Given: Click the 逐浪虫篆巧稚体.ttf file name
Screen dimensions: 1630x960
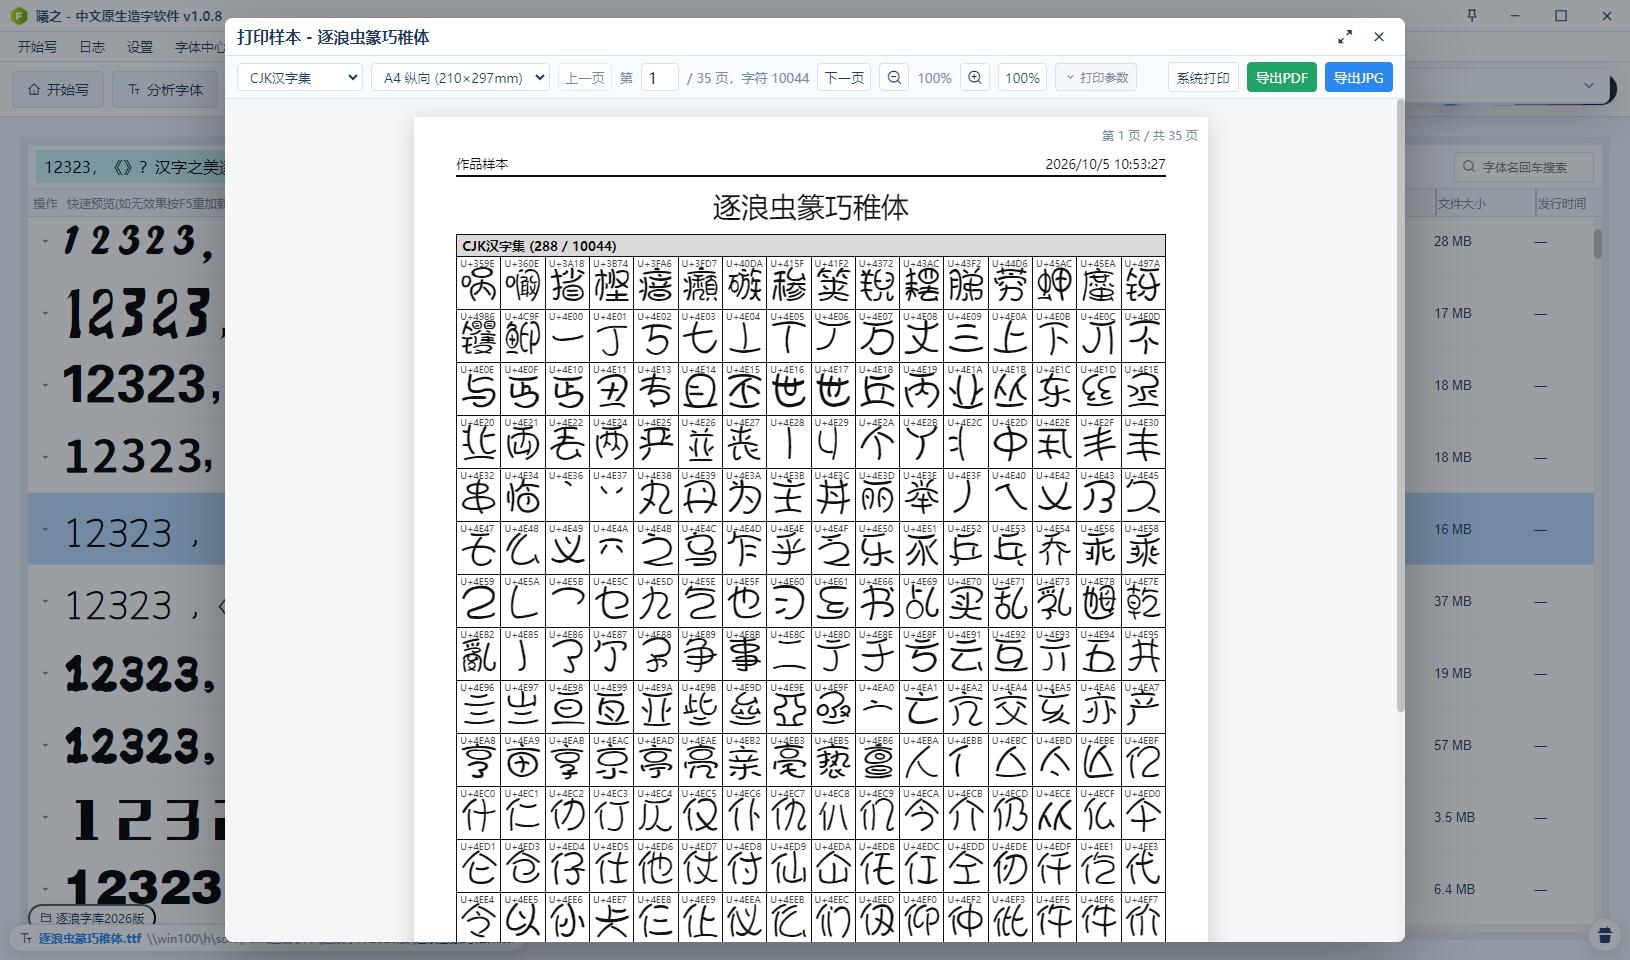Looking at the screenshot, I should (90, 939).
